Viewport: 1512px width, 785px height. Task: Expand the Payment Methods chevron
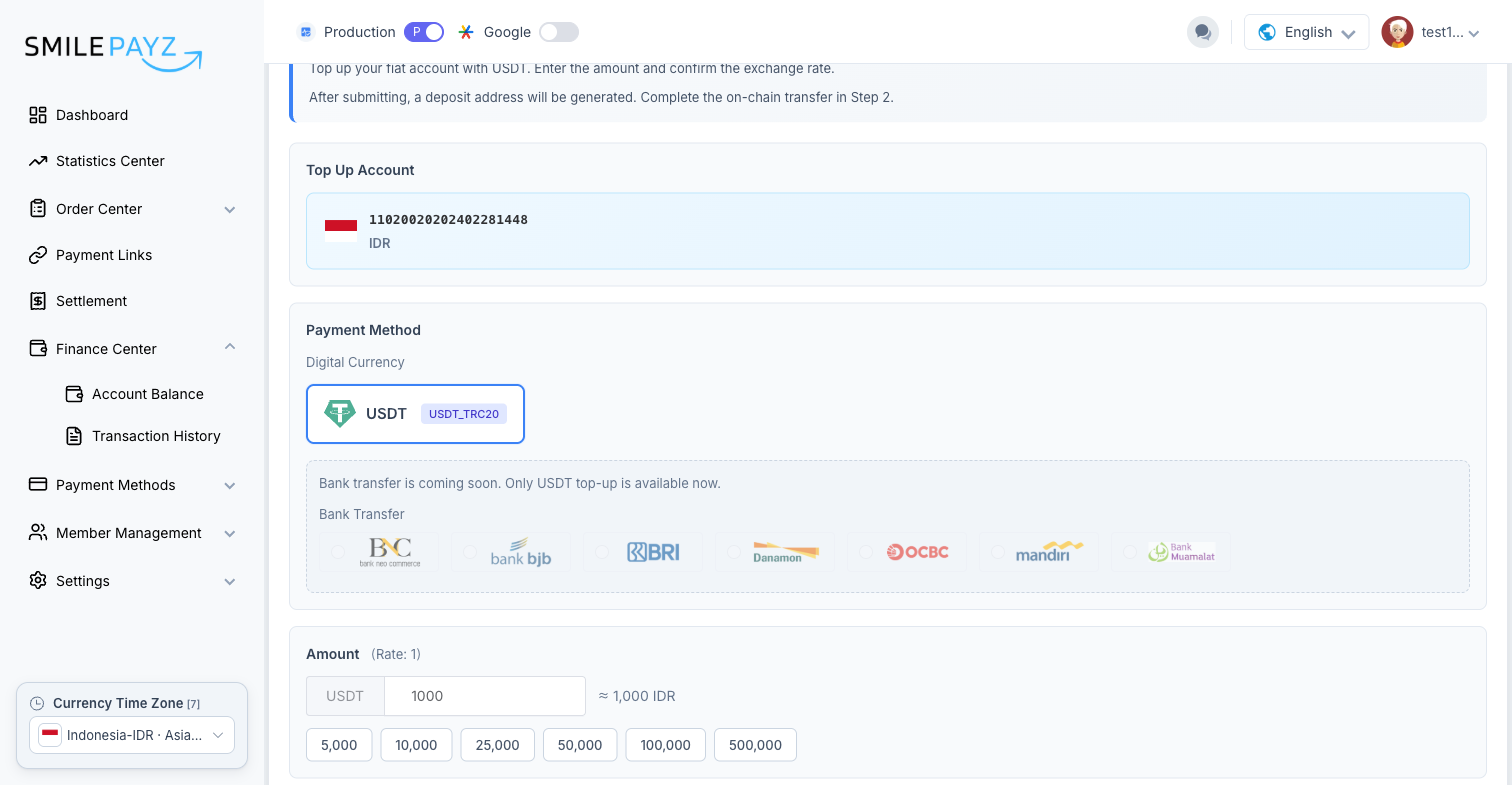230,486
